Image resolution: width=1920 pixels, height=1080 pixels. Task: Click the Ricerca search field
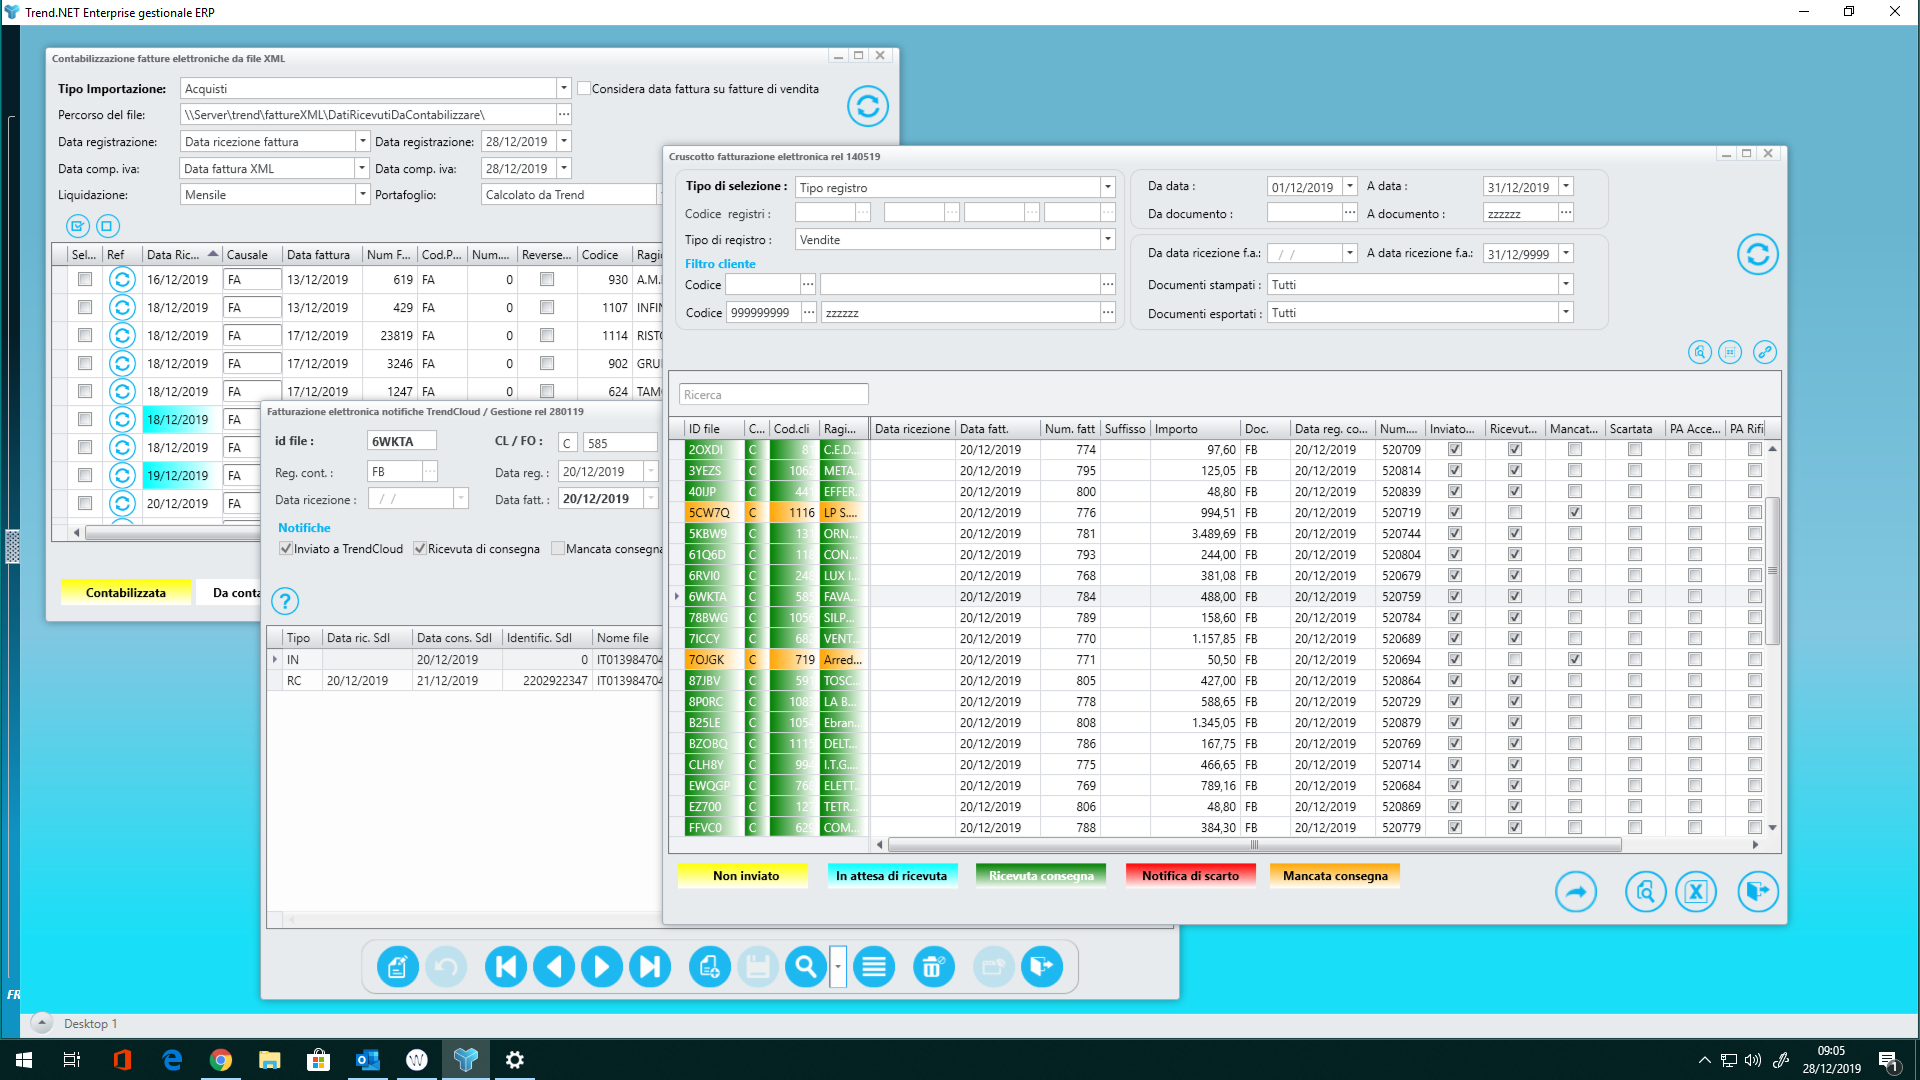773,395
